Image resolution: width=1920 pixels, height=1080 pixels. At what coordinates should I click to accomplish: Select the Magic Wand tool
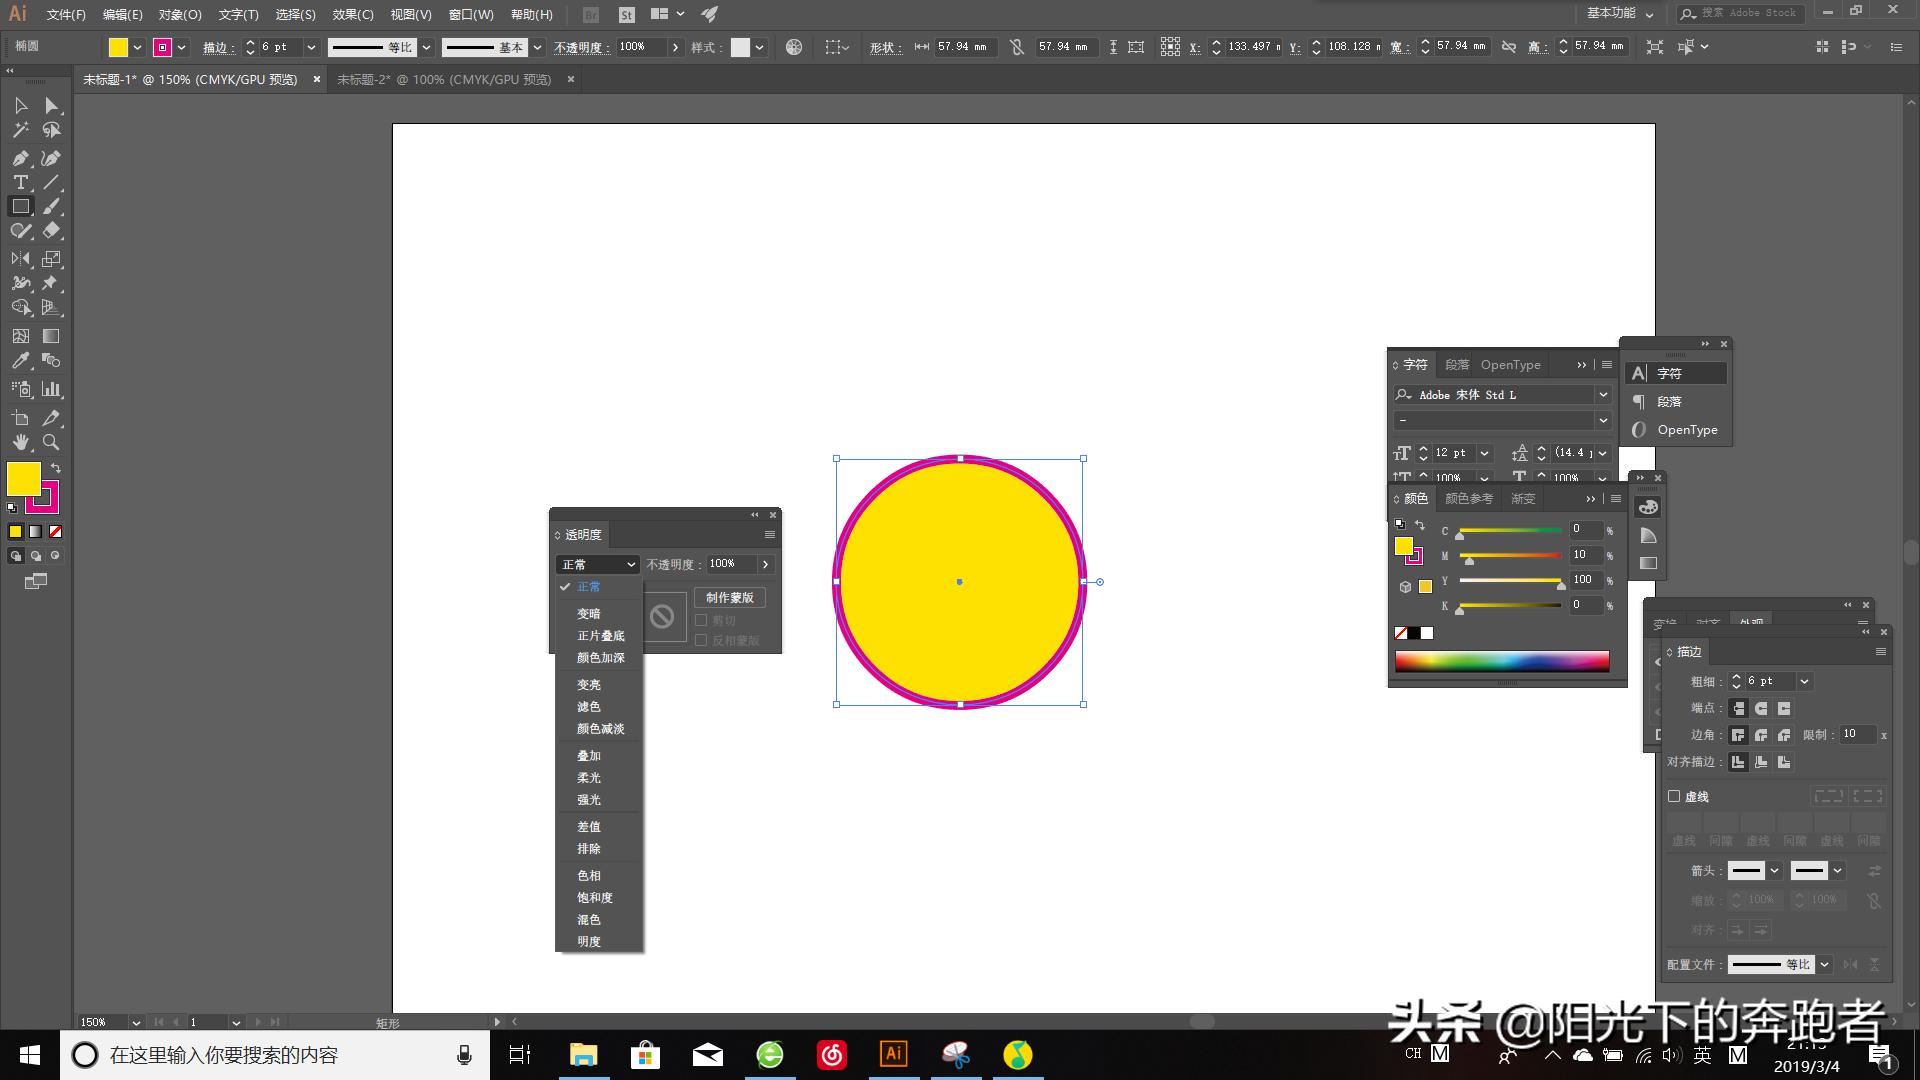20,130
